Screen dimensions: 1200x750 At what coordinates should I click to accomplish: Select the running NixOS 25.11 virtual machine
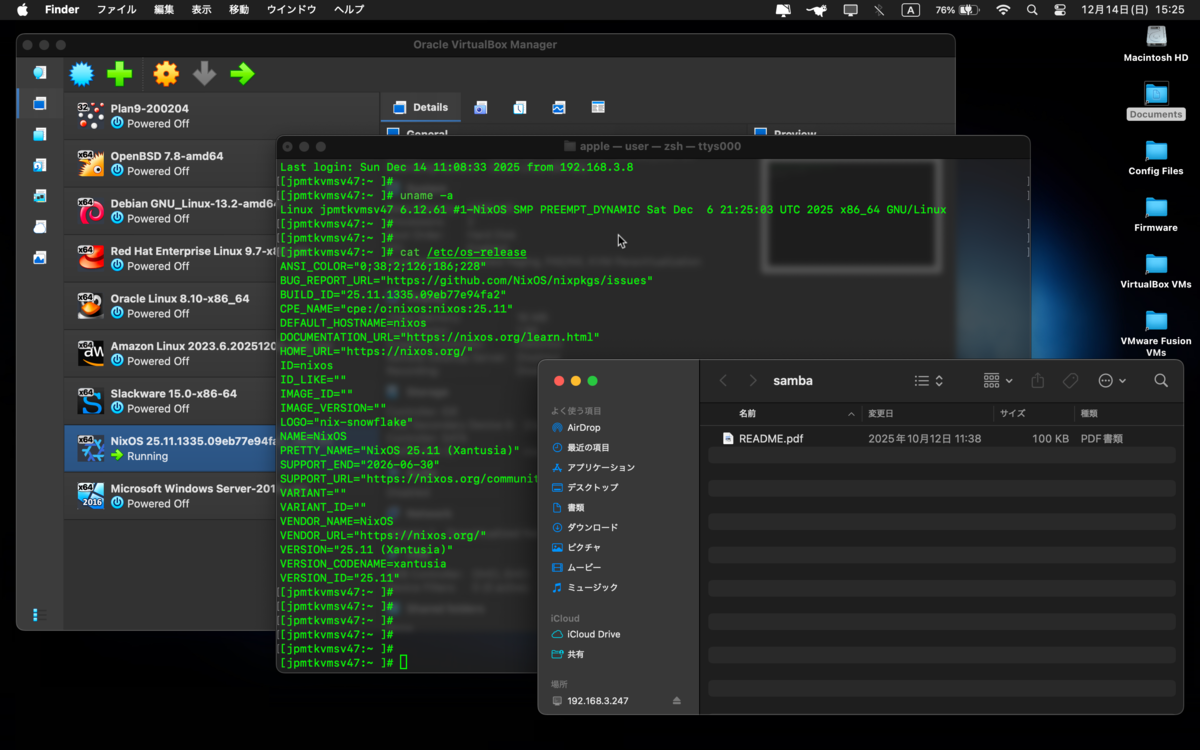(x=171, y=448)
